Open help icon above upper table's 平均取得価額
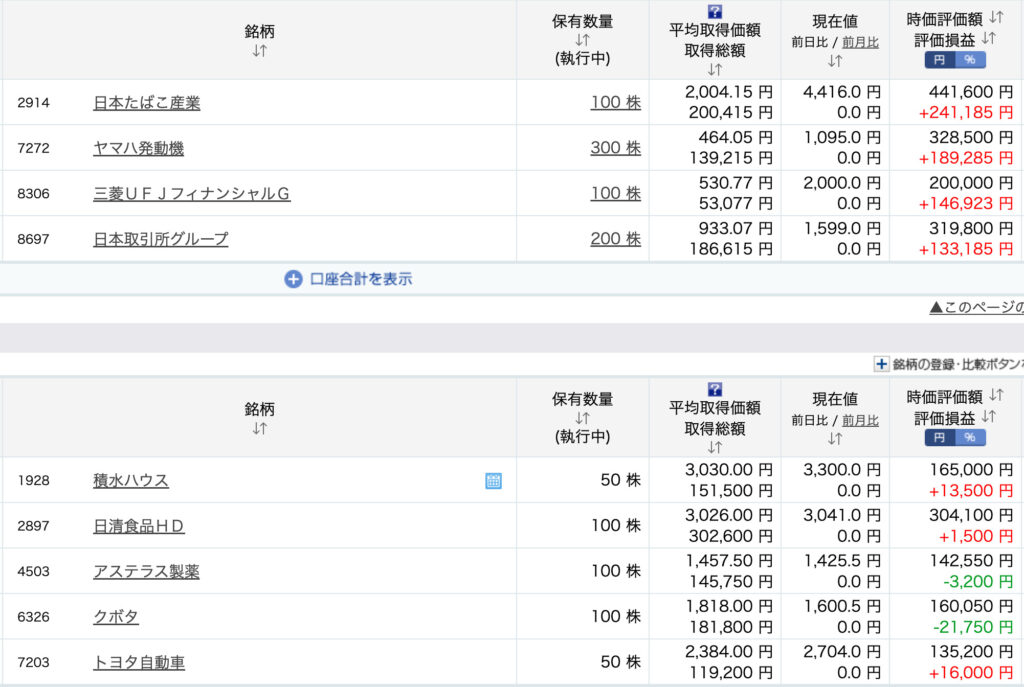 coord(715,11)
